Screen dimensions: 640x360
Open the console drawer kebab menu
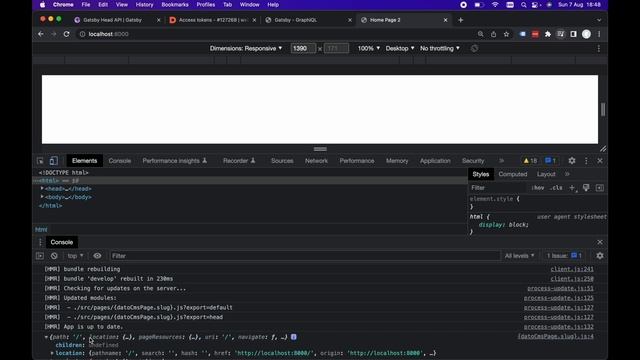click(40, 242)
